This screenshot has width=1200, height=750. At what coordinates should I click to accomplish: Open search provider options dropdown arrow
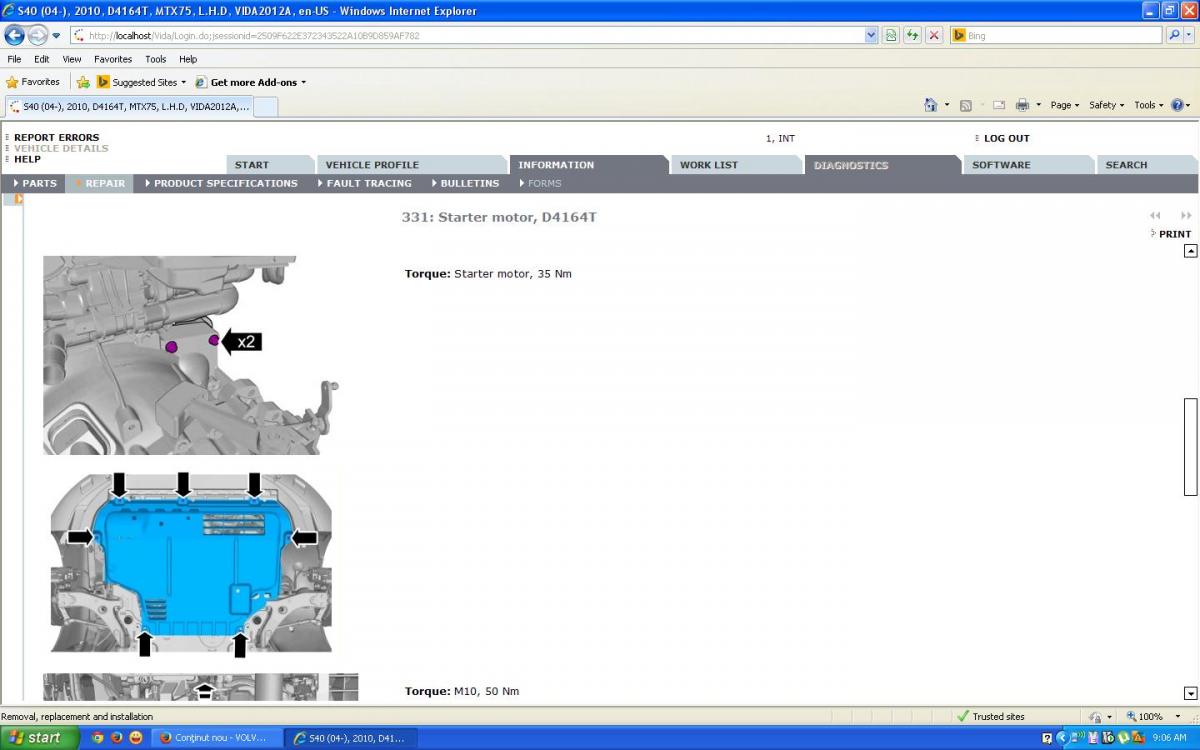pyautogui.click(x=1188, y=35)
